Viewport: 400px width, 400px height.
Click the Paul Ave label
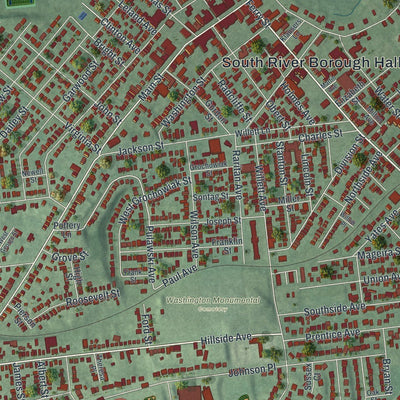[179, 276]
